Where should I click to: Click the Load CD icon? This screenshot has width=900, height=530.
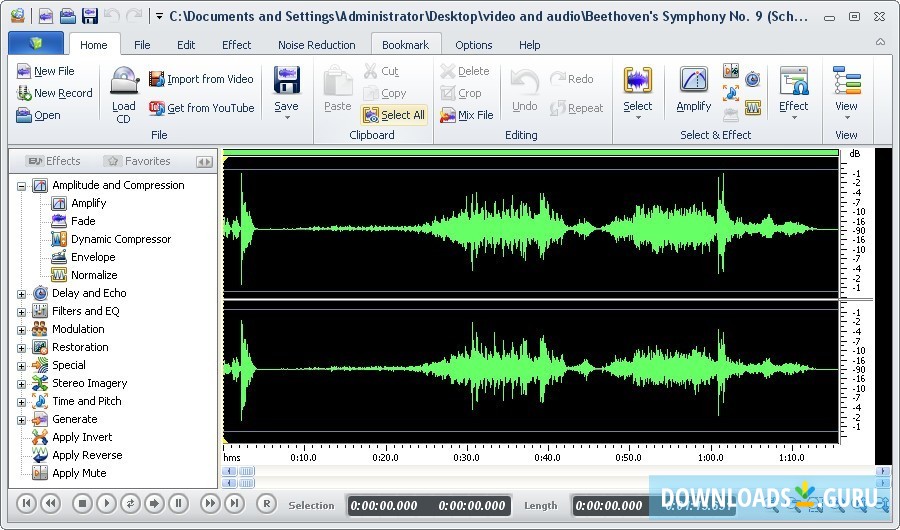124,82
